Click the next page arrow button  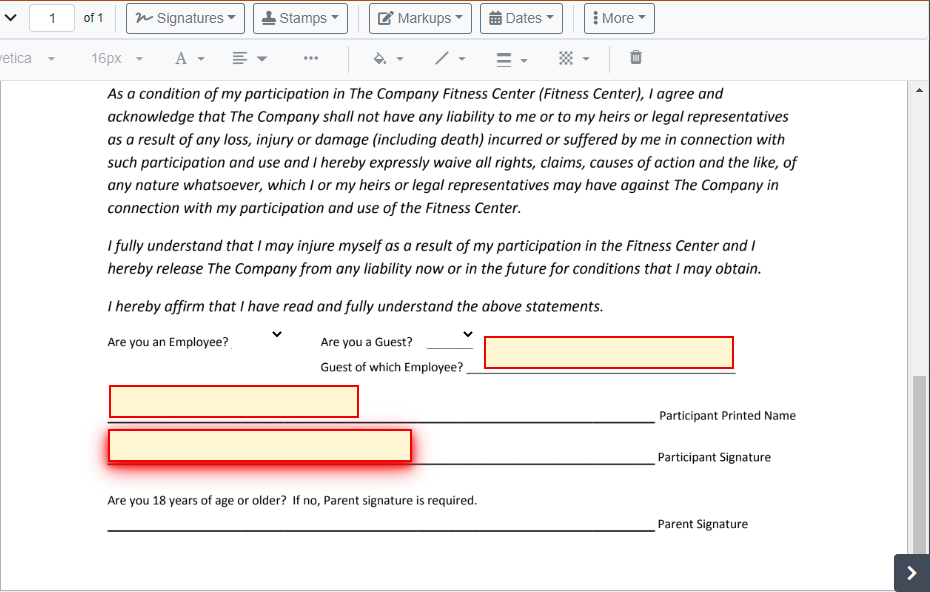pyautogui.click(x=910, y=572)
